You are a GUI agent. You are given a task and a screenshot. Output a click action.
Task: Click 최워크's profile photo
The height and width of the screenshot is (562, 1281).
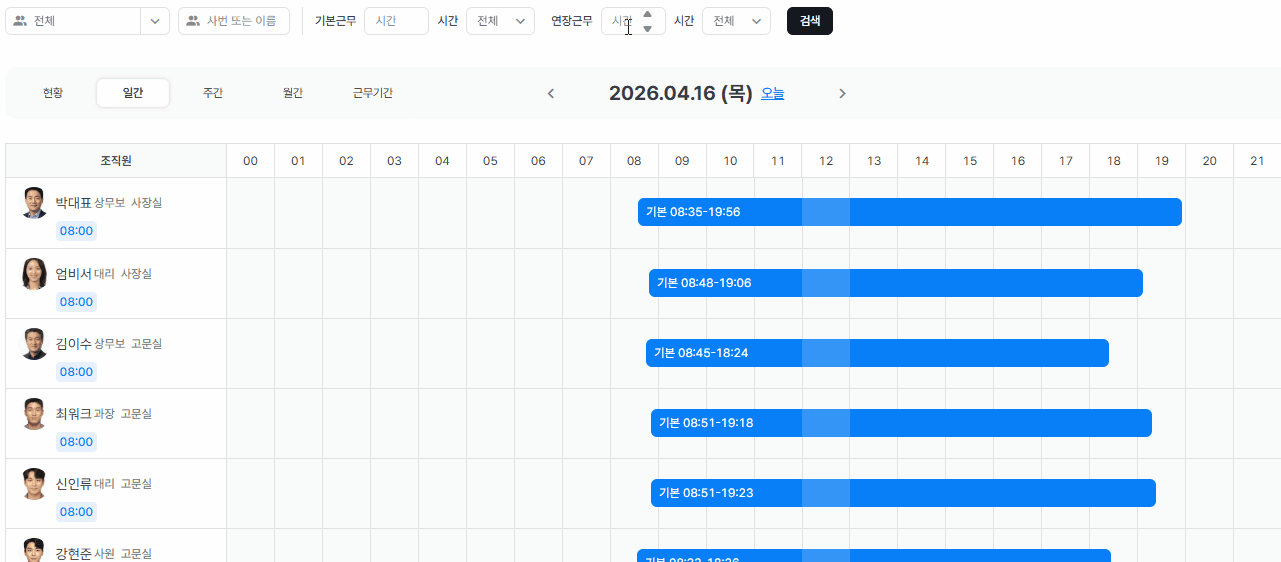35,413
